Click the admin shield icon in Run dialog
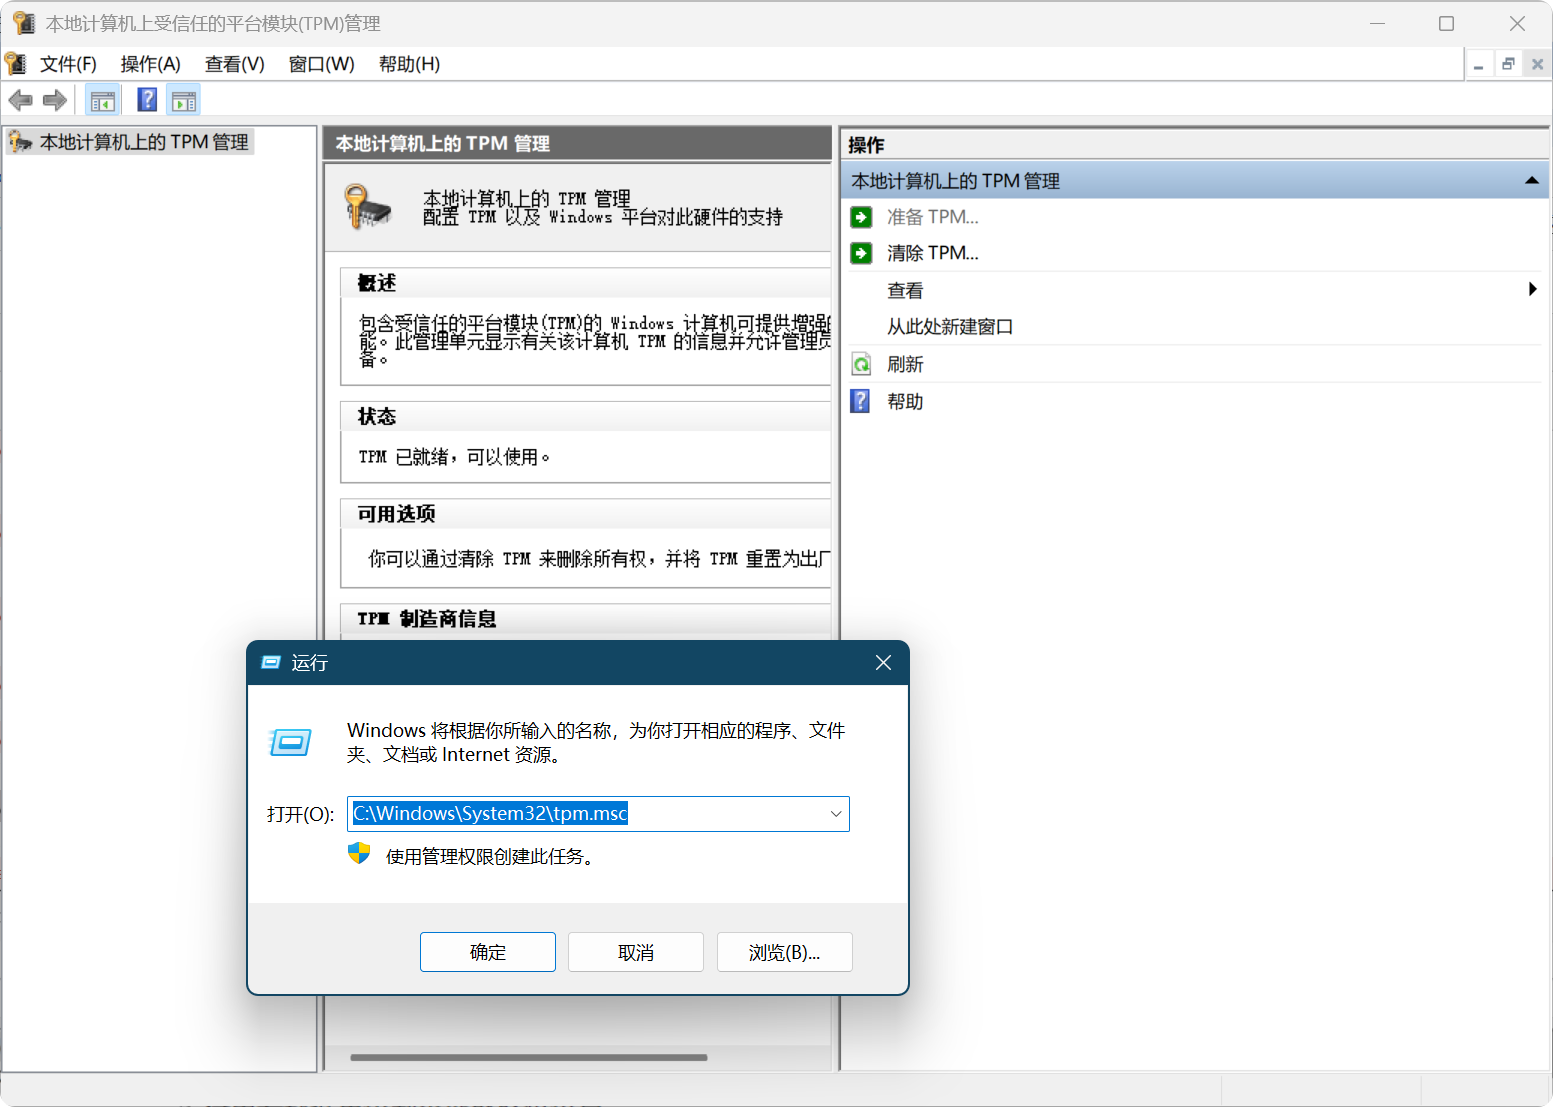This screenshot has width=1553, height=1107. (359, 854)
